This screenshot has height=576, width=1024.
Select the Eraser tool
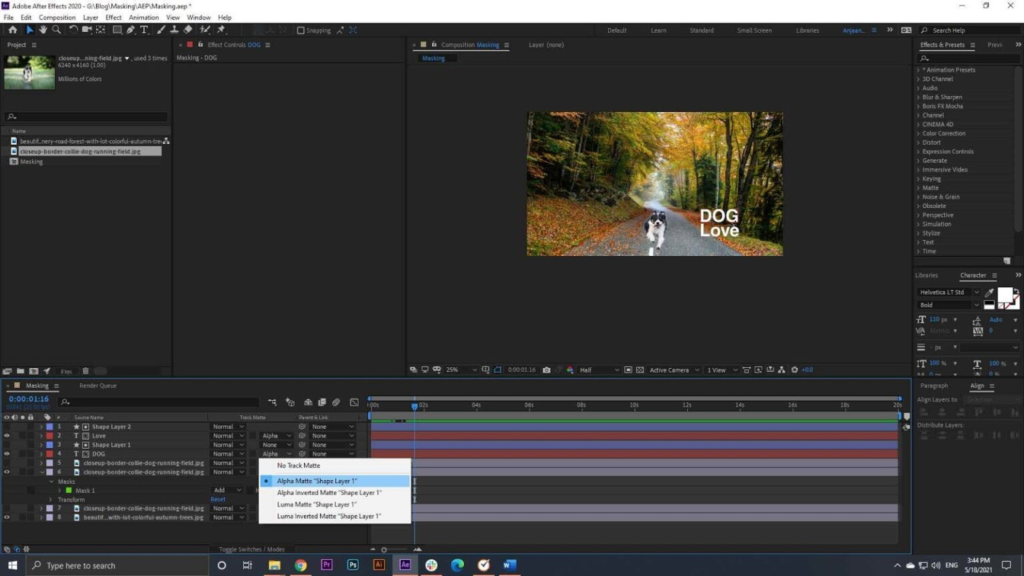[188, 30]
